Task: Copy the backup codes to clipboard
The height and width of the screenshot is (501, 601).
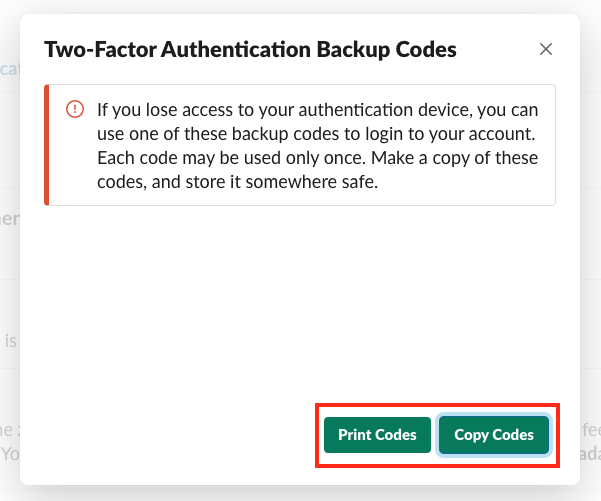Action: click(494, 435)
